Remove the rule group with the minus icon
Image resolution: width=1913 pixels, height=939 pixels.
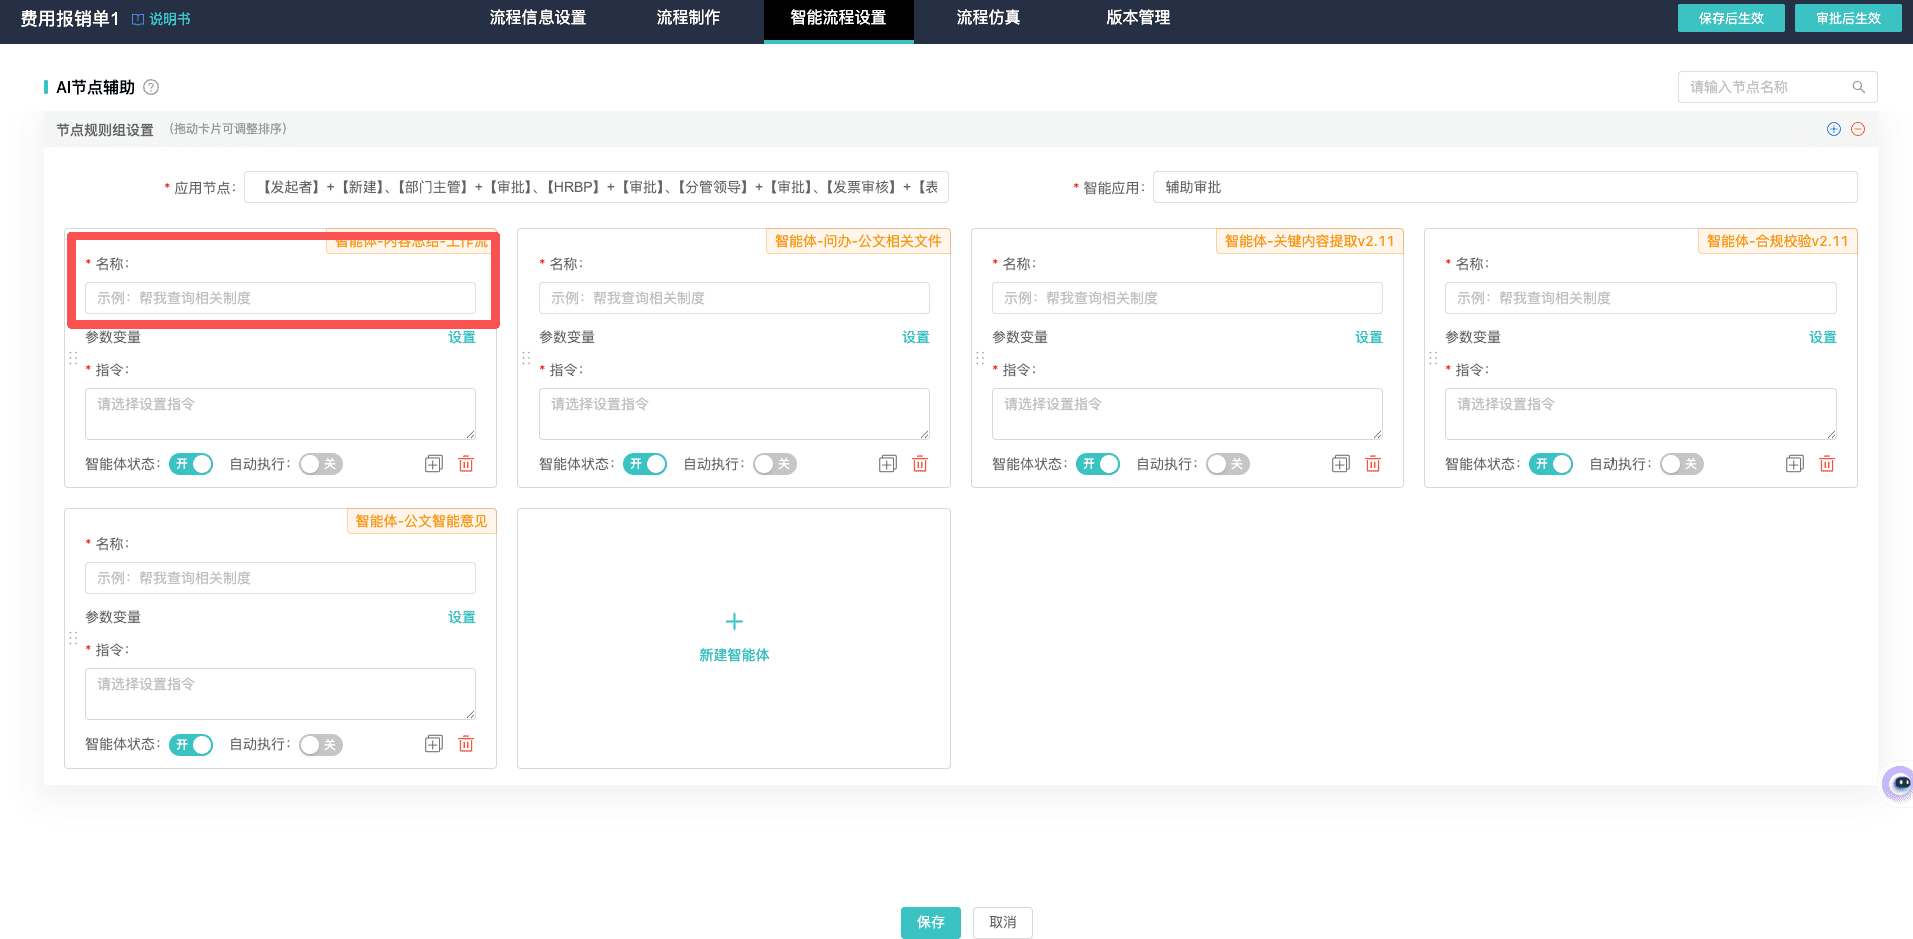pos(1858,129)
